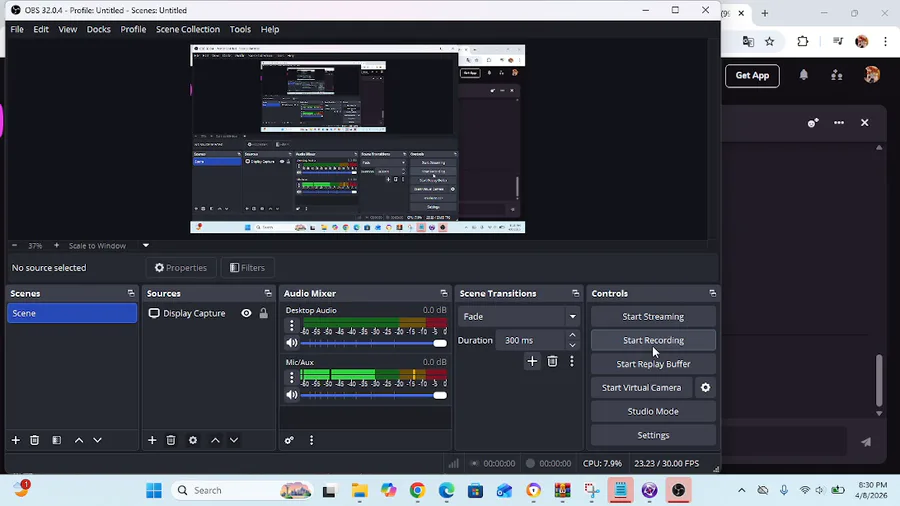Open the Scale to Window dropdown arrow

click(x=146, y=246)
